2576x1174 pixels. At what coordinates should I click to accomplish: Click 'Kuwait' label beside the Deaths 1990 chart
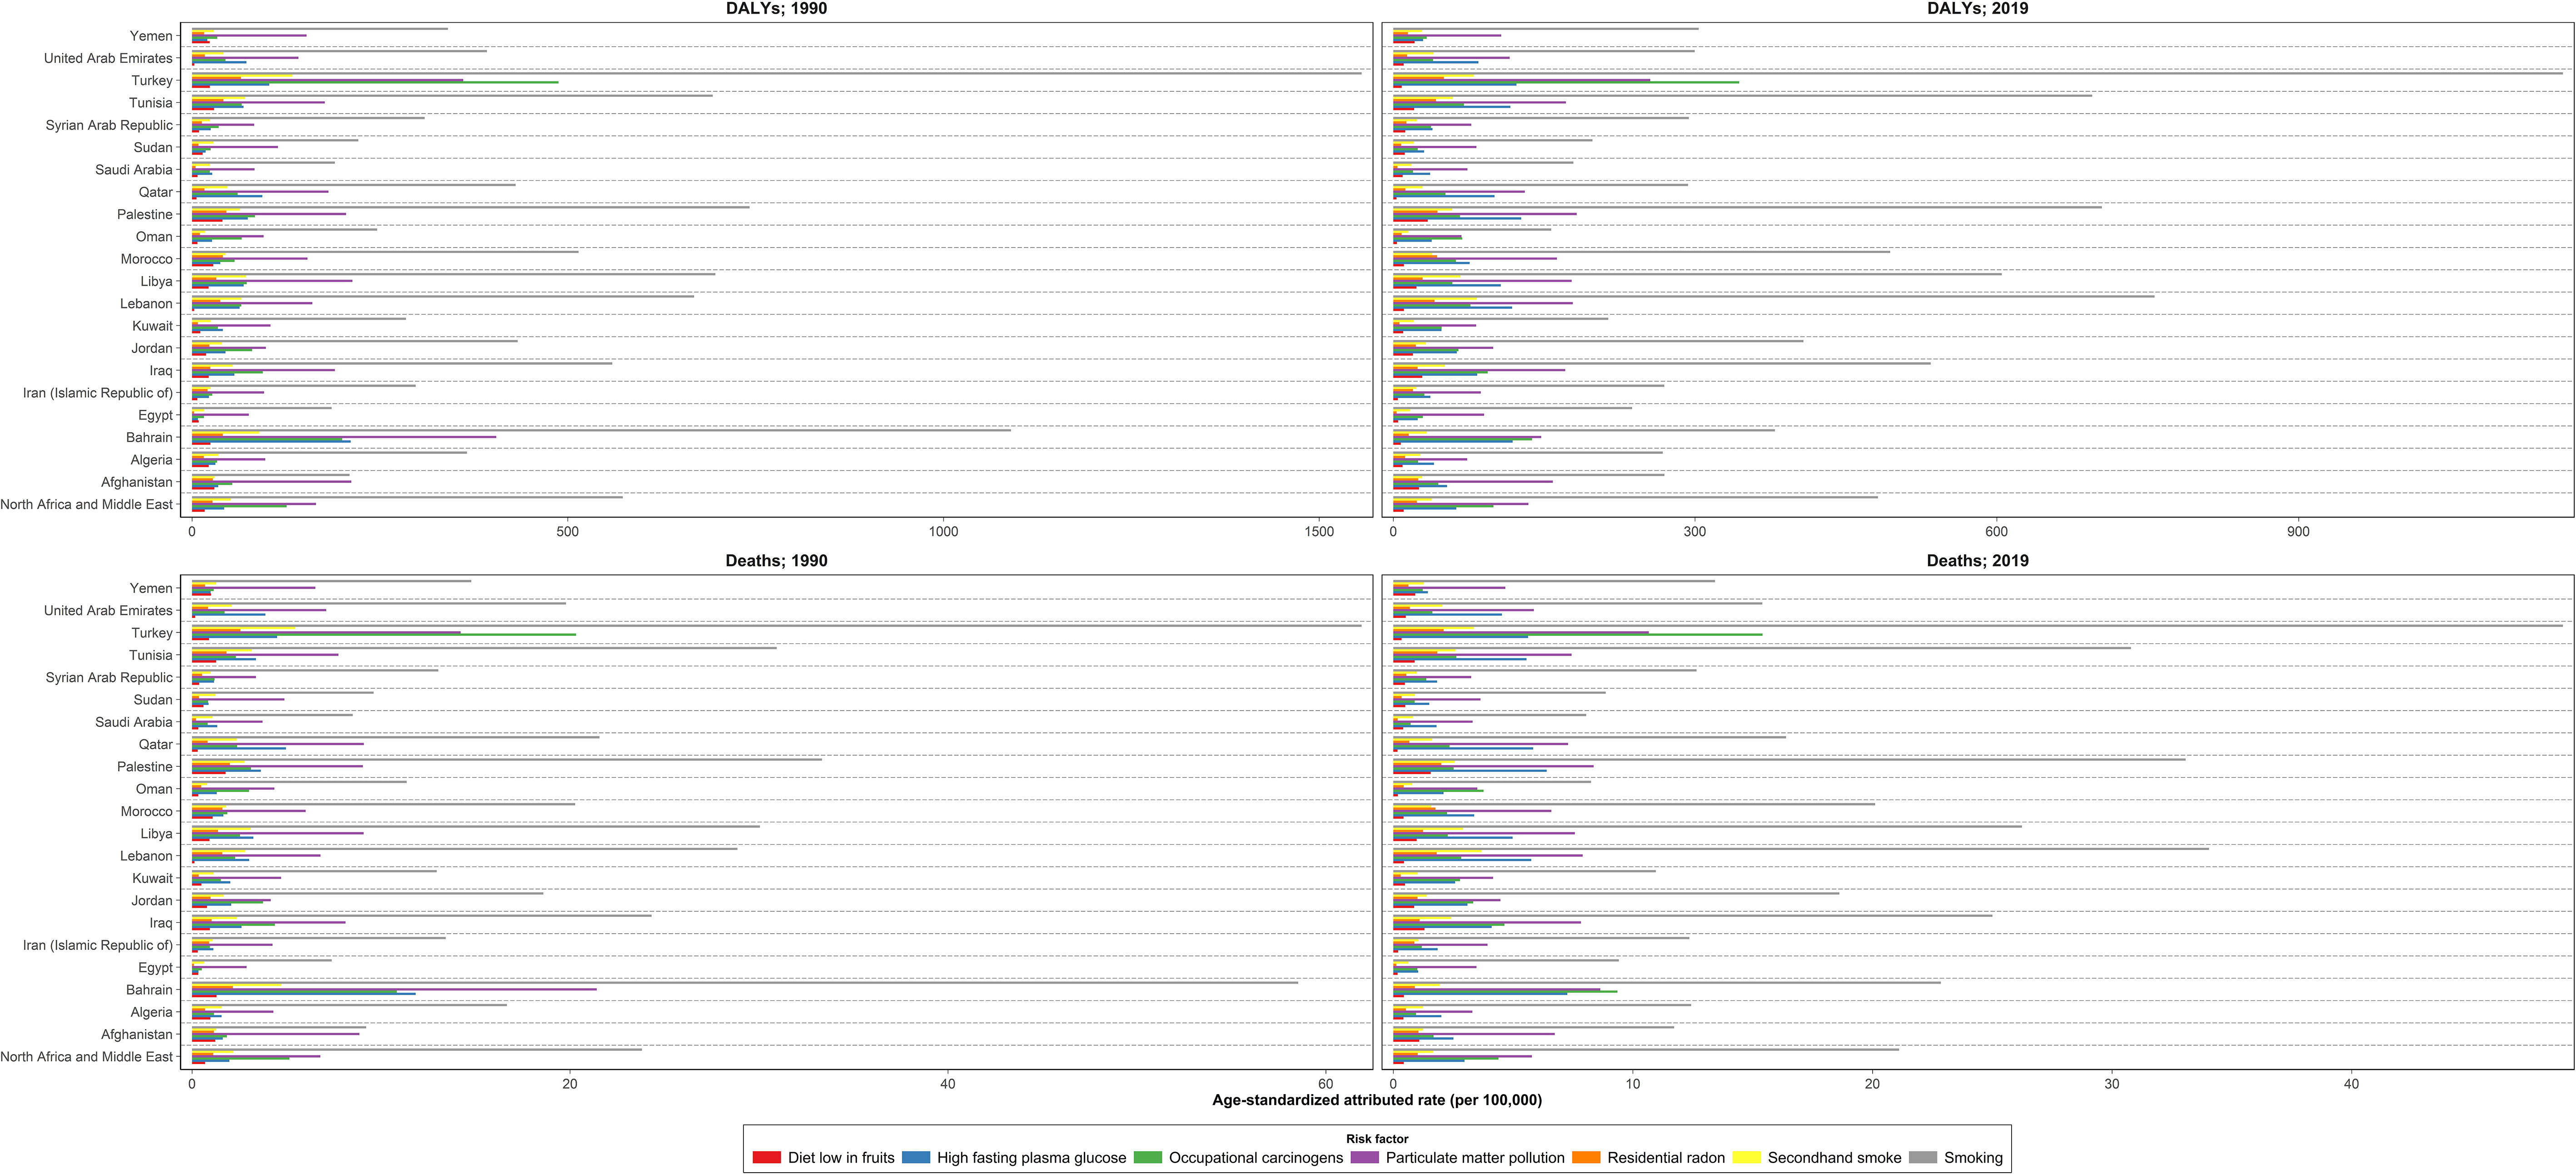pos(152,878)
